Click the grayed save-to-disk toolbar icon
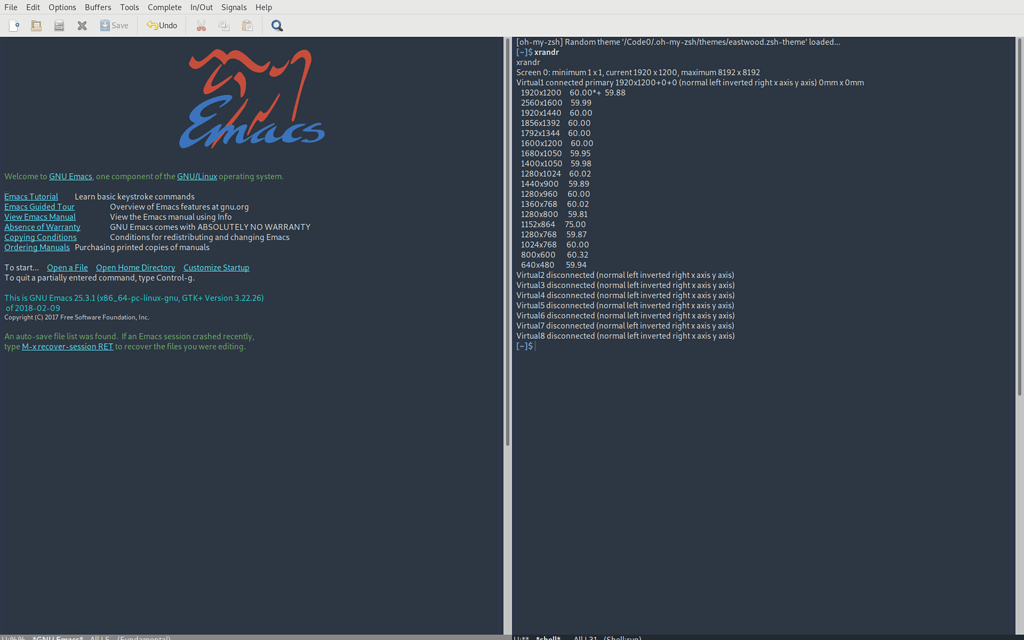 point(59,26)
